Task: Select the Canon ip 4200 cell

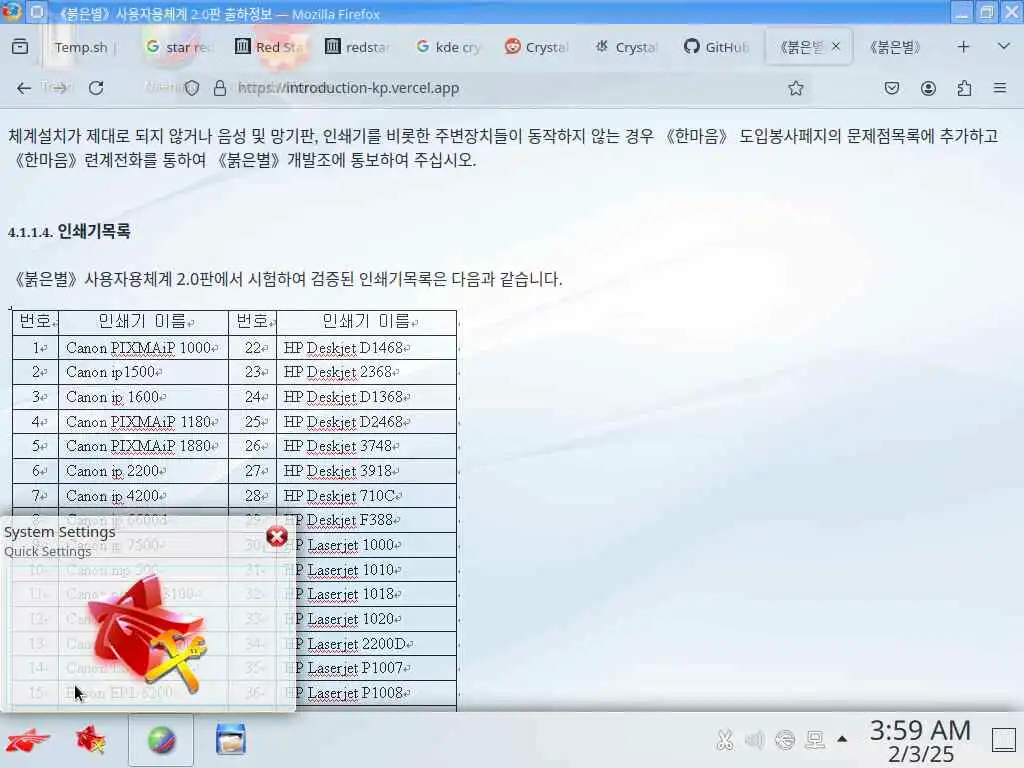Action: pos(144,496)
